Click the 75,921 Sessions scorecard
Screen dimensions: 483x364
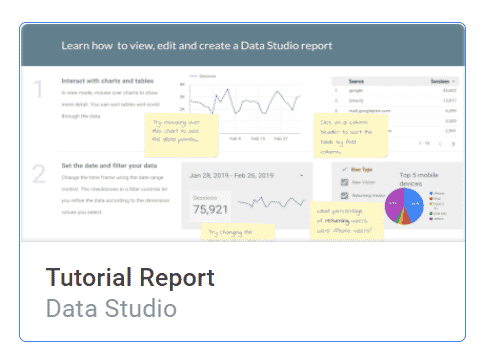210,206
